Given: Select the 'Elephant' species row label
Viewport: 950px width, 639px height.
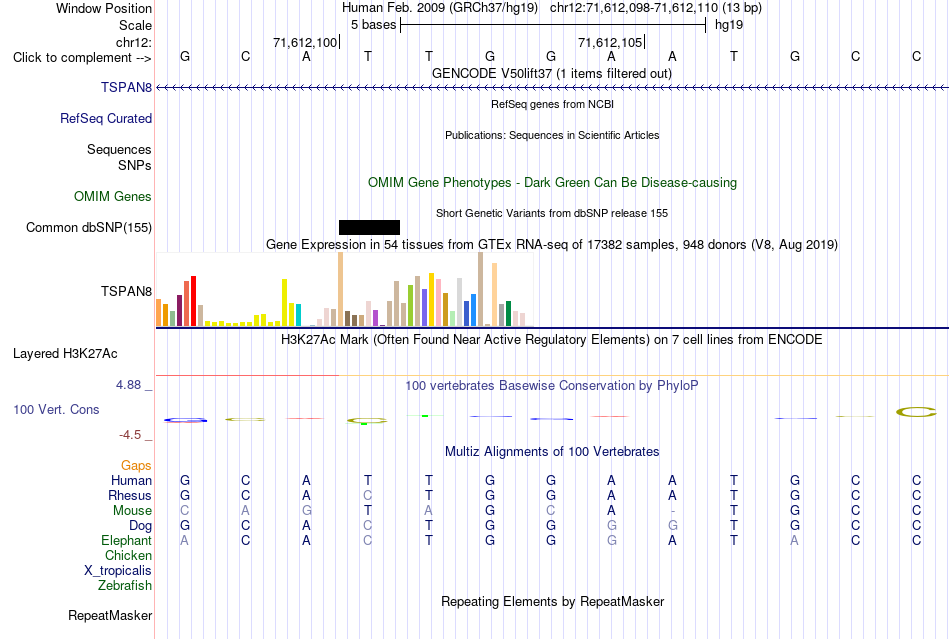Looking at the screenshot, I should click(x=126, y=540).
